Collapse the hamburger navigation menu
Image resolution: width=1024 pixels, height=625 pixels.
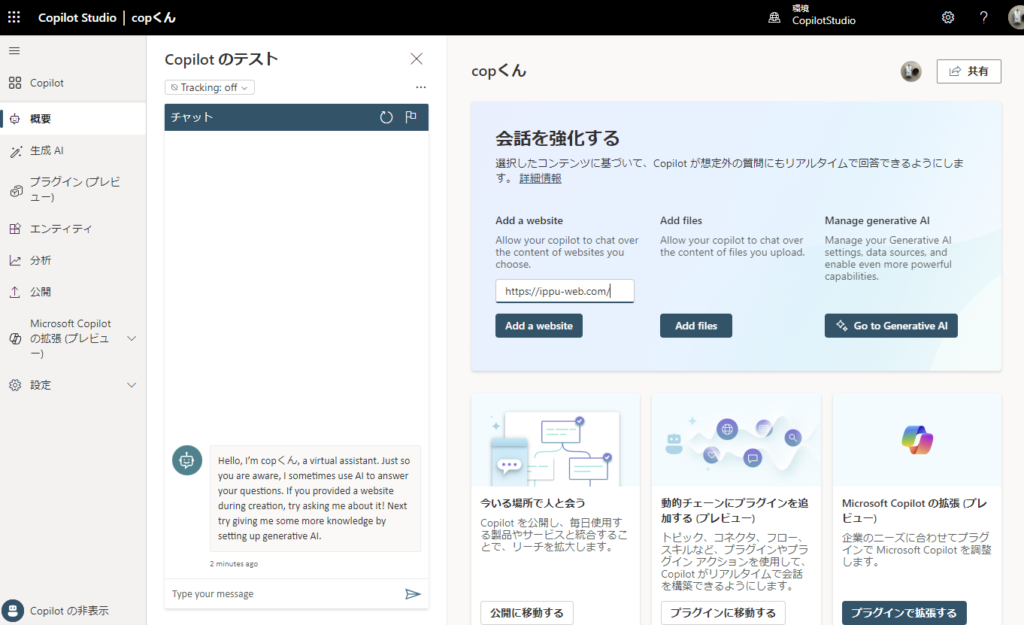[14, 50]
